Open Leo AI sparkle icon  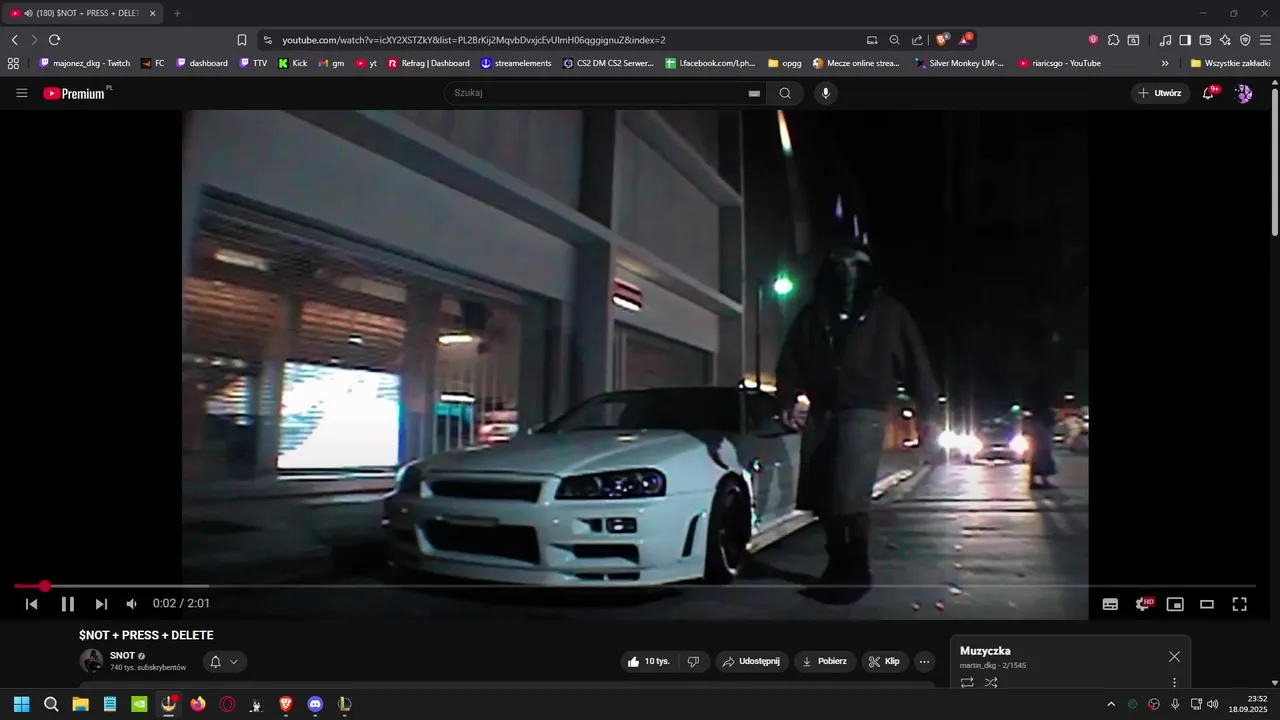(1225, 40)
